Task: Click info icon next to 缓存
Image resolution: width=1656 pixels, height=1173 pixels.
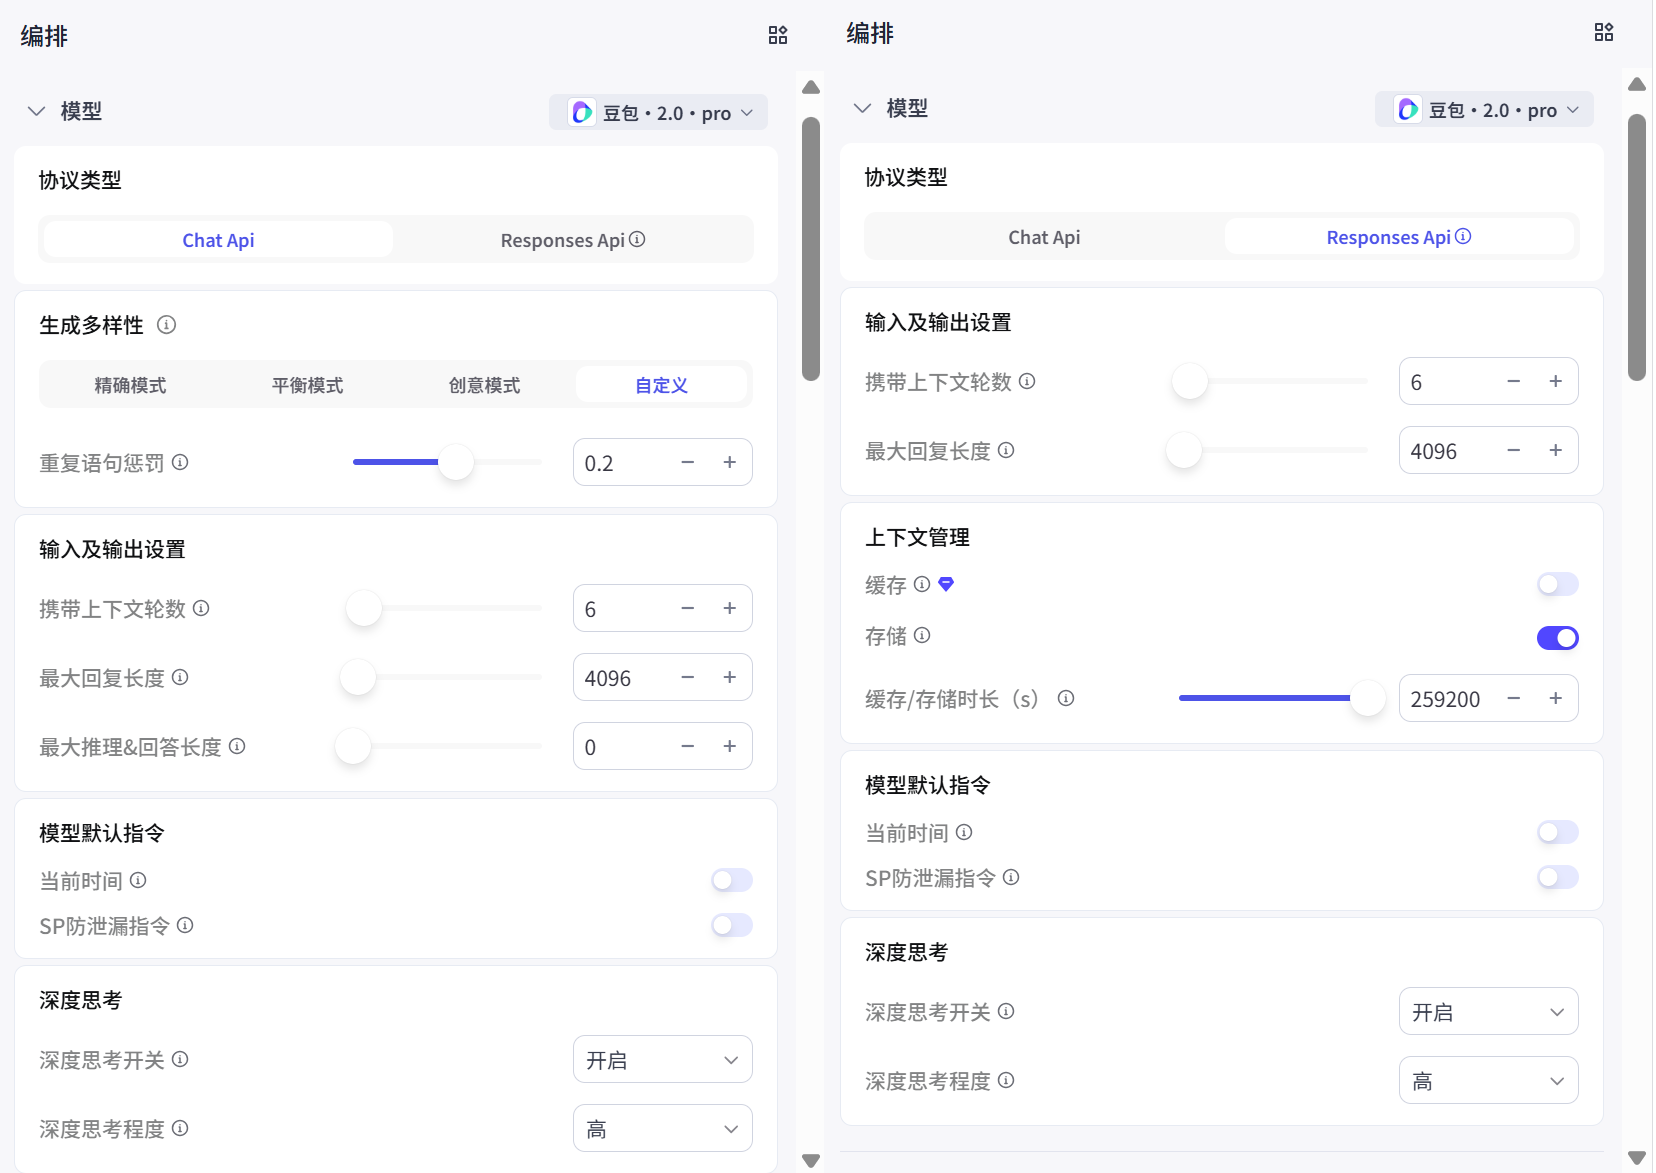Action: pyautogui.click(x=922, y=584)
